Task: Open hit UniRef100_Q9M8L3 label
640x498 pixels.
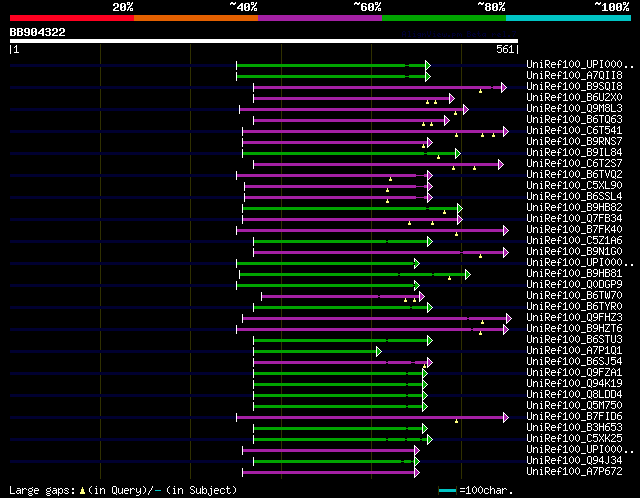Action: click(x=574, y=109)
